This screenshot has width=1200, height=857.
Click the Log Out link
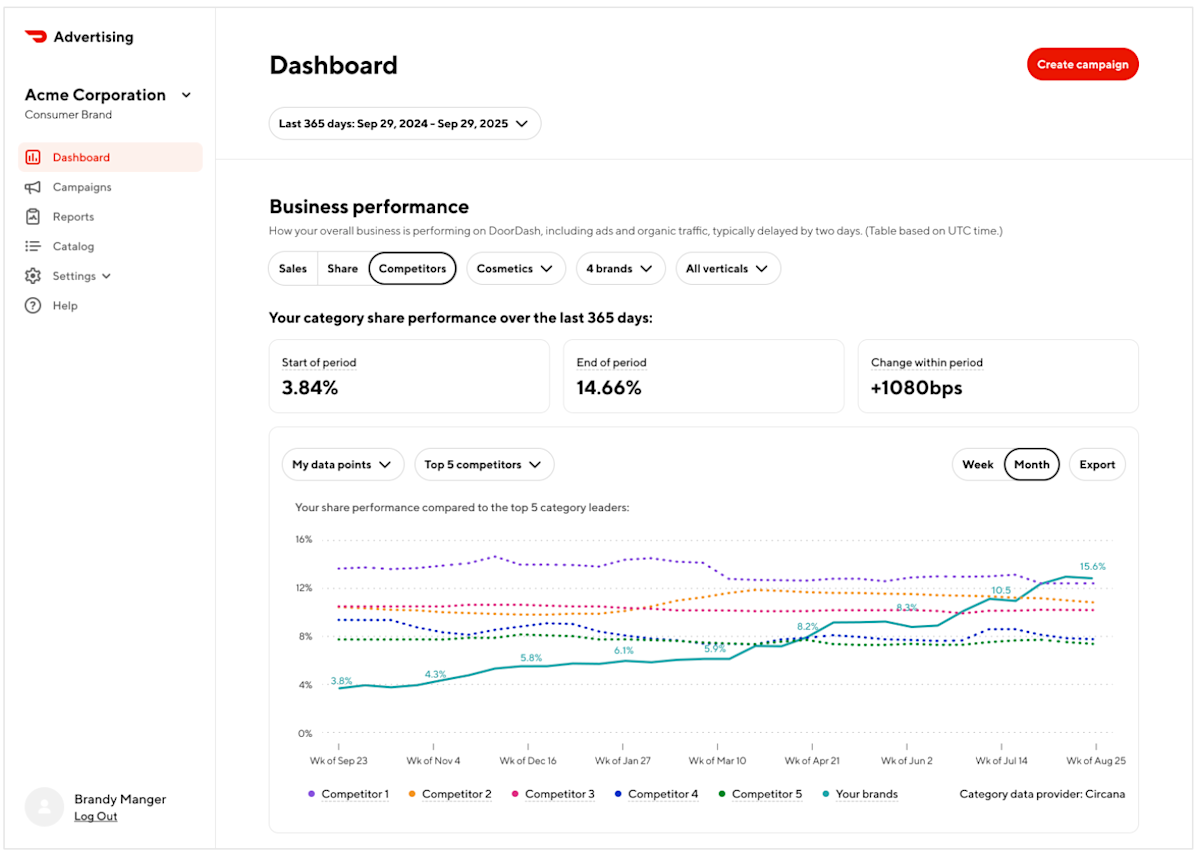[95, 816]
